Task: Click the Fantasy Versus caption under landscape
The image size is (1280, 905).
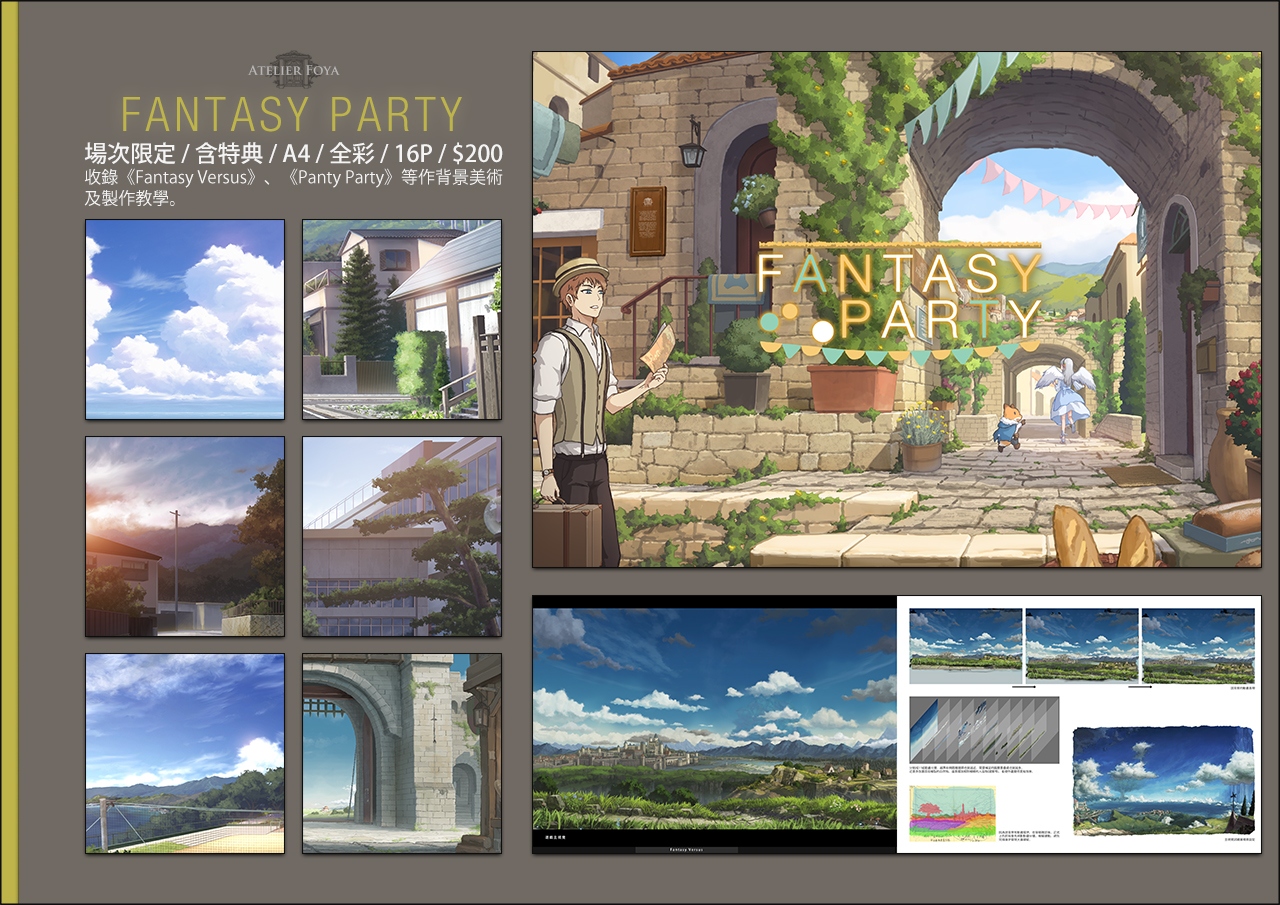Action: coord(686,850)
